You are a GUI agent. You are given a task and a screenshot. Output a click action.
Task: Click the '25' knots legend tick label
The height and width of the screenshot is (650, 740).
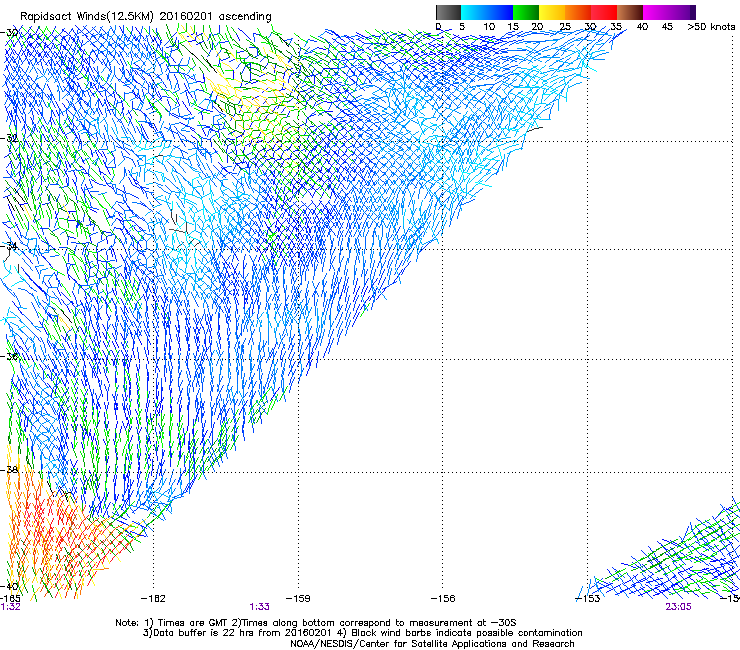click(x=564, y=27)
